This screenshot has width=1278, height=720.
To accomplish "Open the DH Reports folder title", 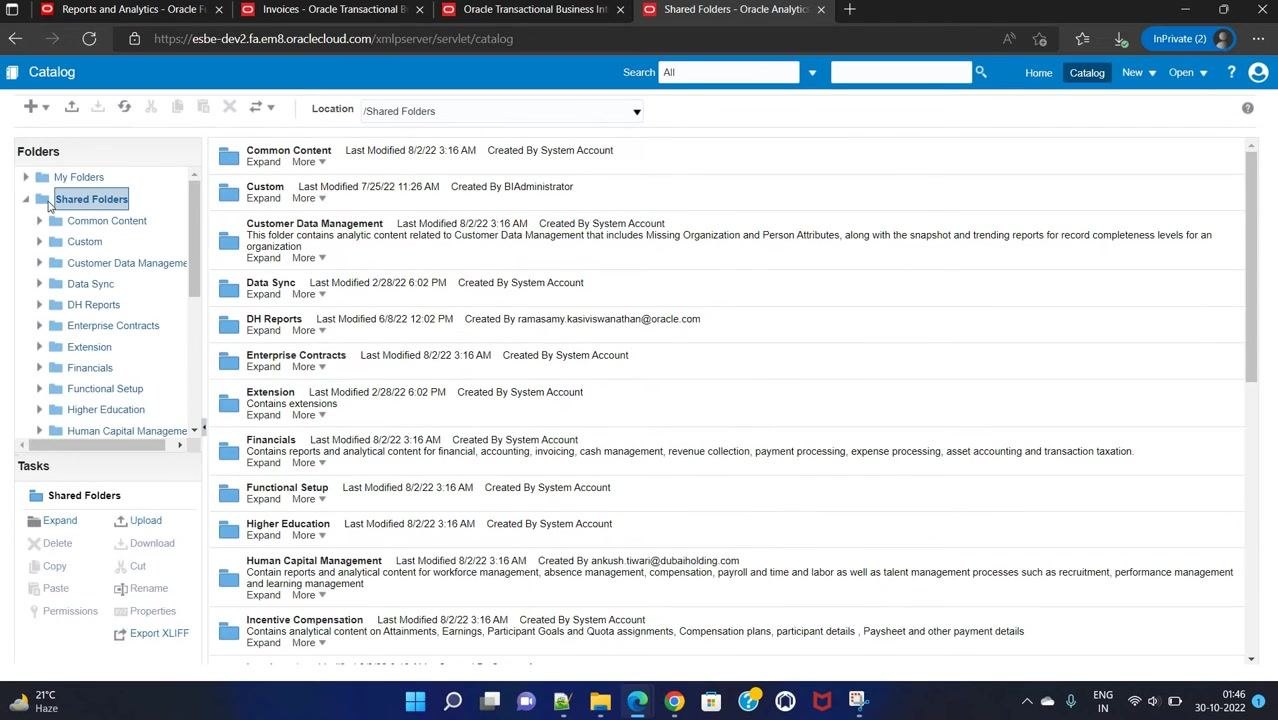I will [x=274, y=319].
